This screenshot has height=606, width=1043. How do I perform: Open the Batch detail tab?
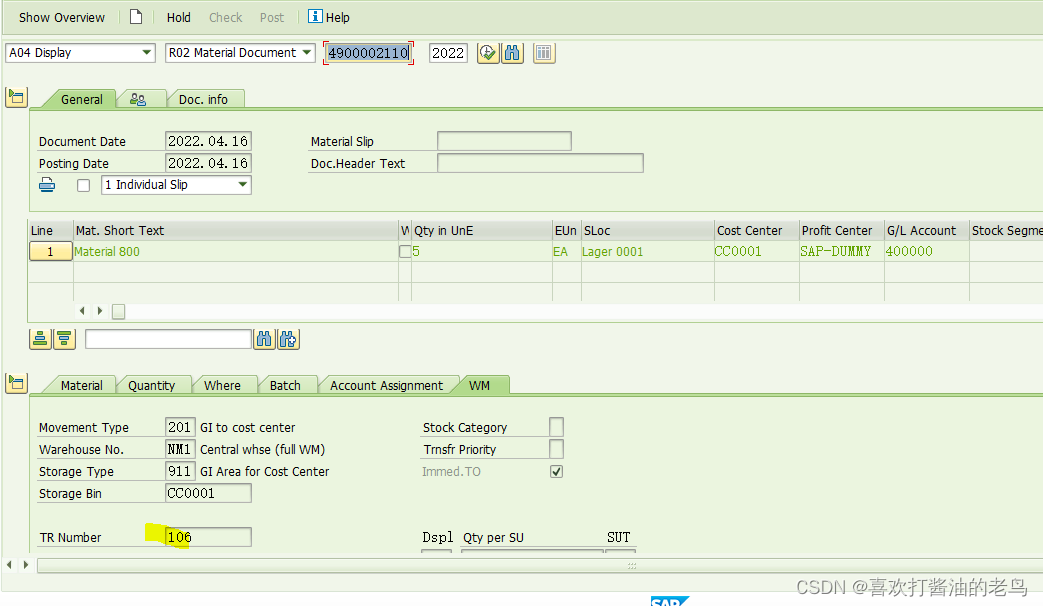285,385
